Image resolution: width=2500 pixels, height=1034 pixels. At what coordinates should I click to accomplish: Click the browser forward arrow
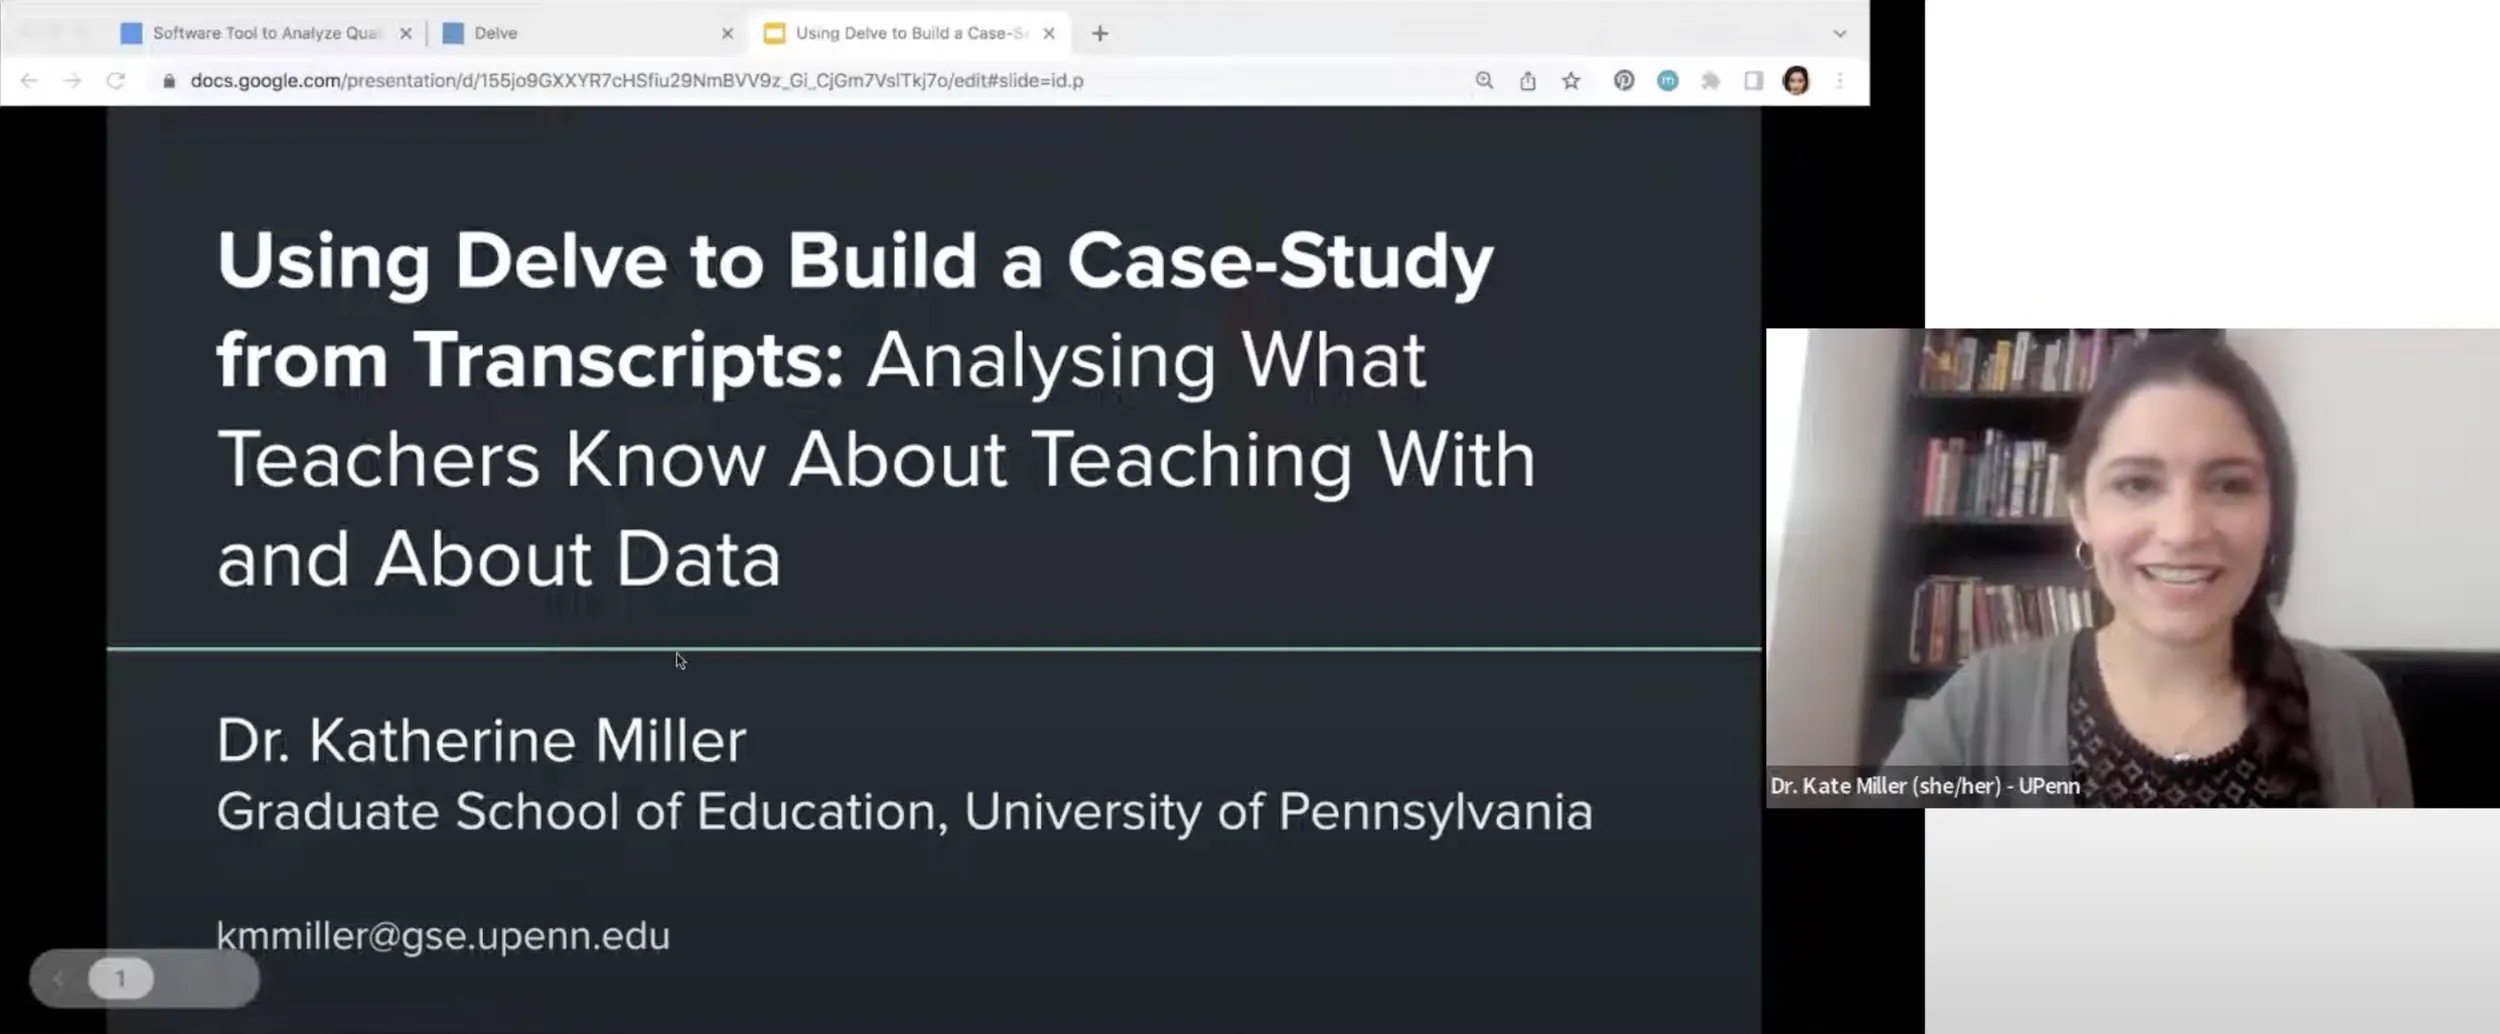click(x=72, y=80)
